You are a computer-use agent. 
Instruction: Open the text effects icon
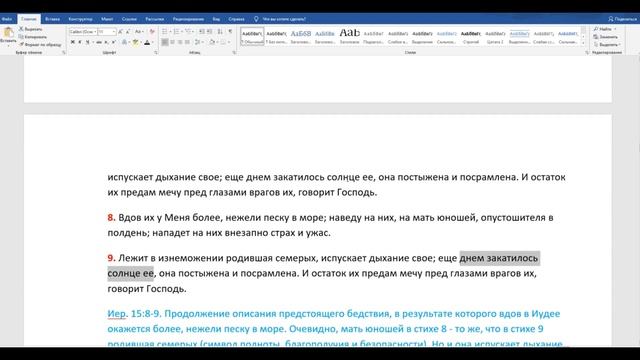(x=124, y=42)
